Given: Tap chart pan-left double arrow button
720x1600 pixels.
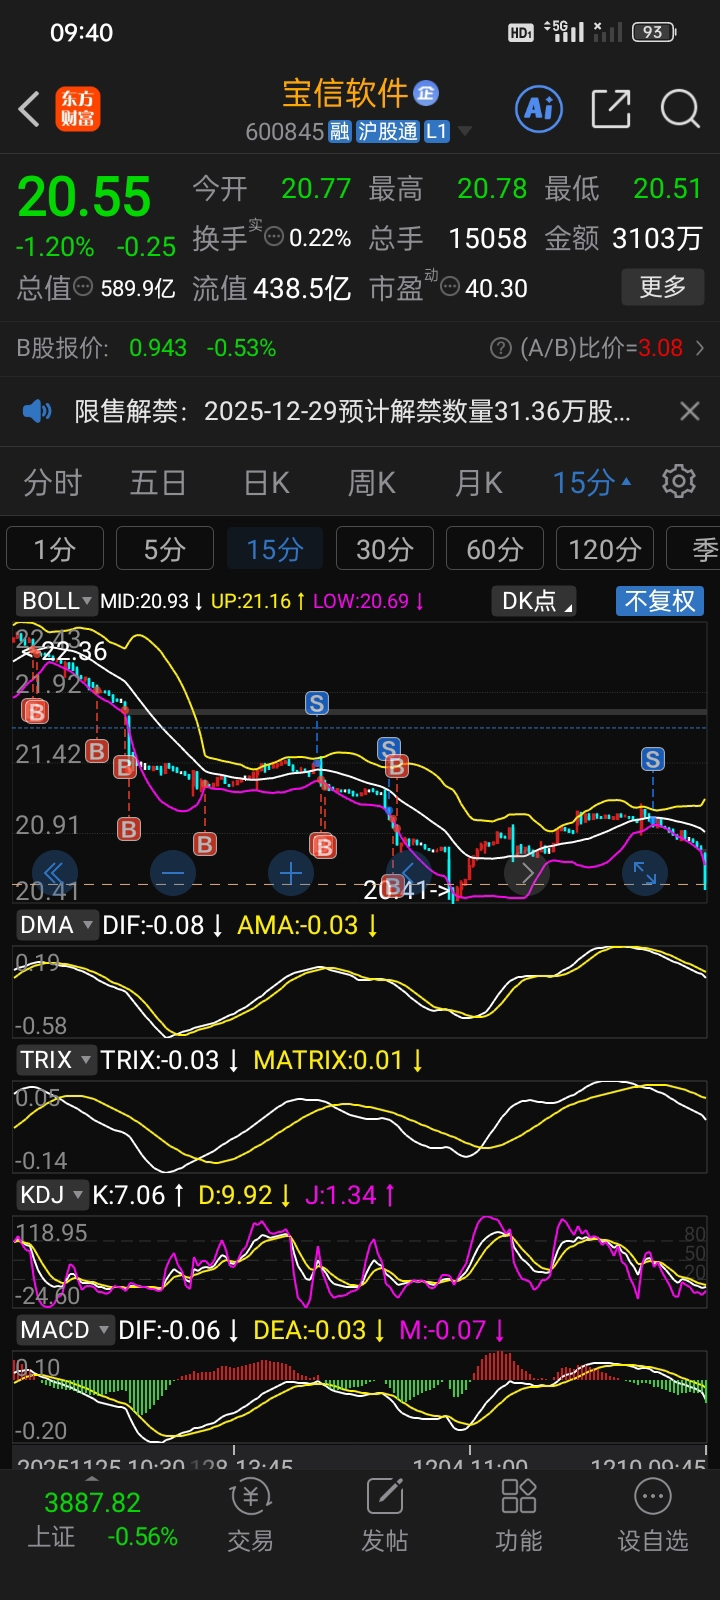Looking at the screenshot, I should coord(54,873).
